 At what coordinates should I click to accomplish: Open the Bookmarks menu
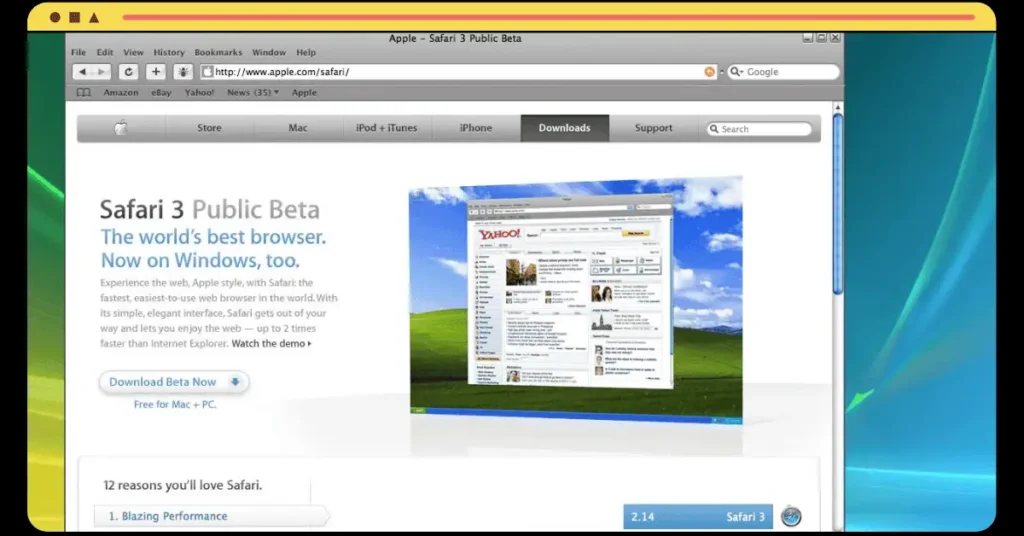(x=218, y=52)
